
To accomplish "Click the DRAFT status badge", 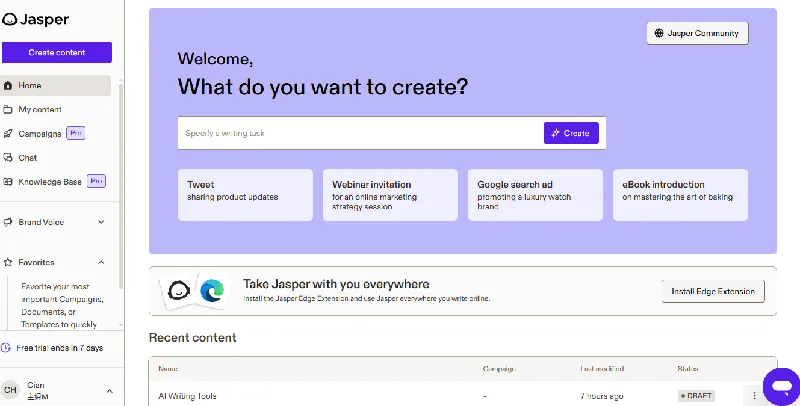I will (x=696, y=396).
